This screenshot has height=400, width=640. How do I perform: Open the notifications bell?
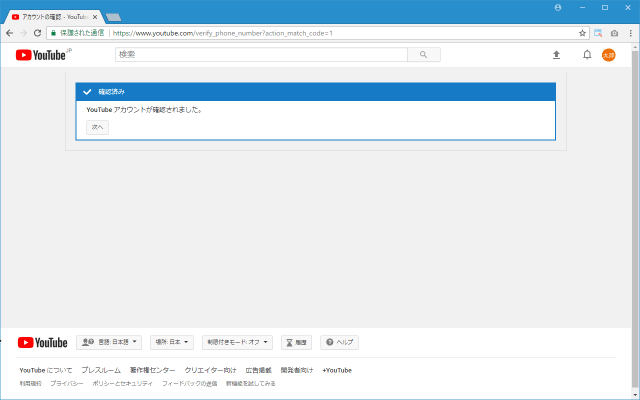point(587,55)
